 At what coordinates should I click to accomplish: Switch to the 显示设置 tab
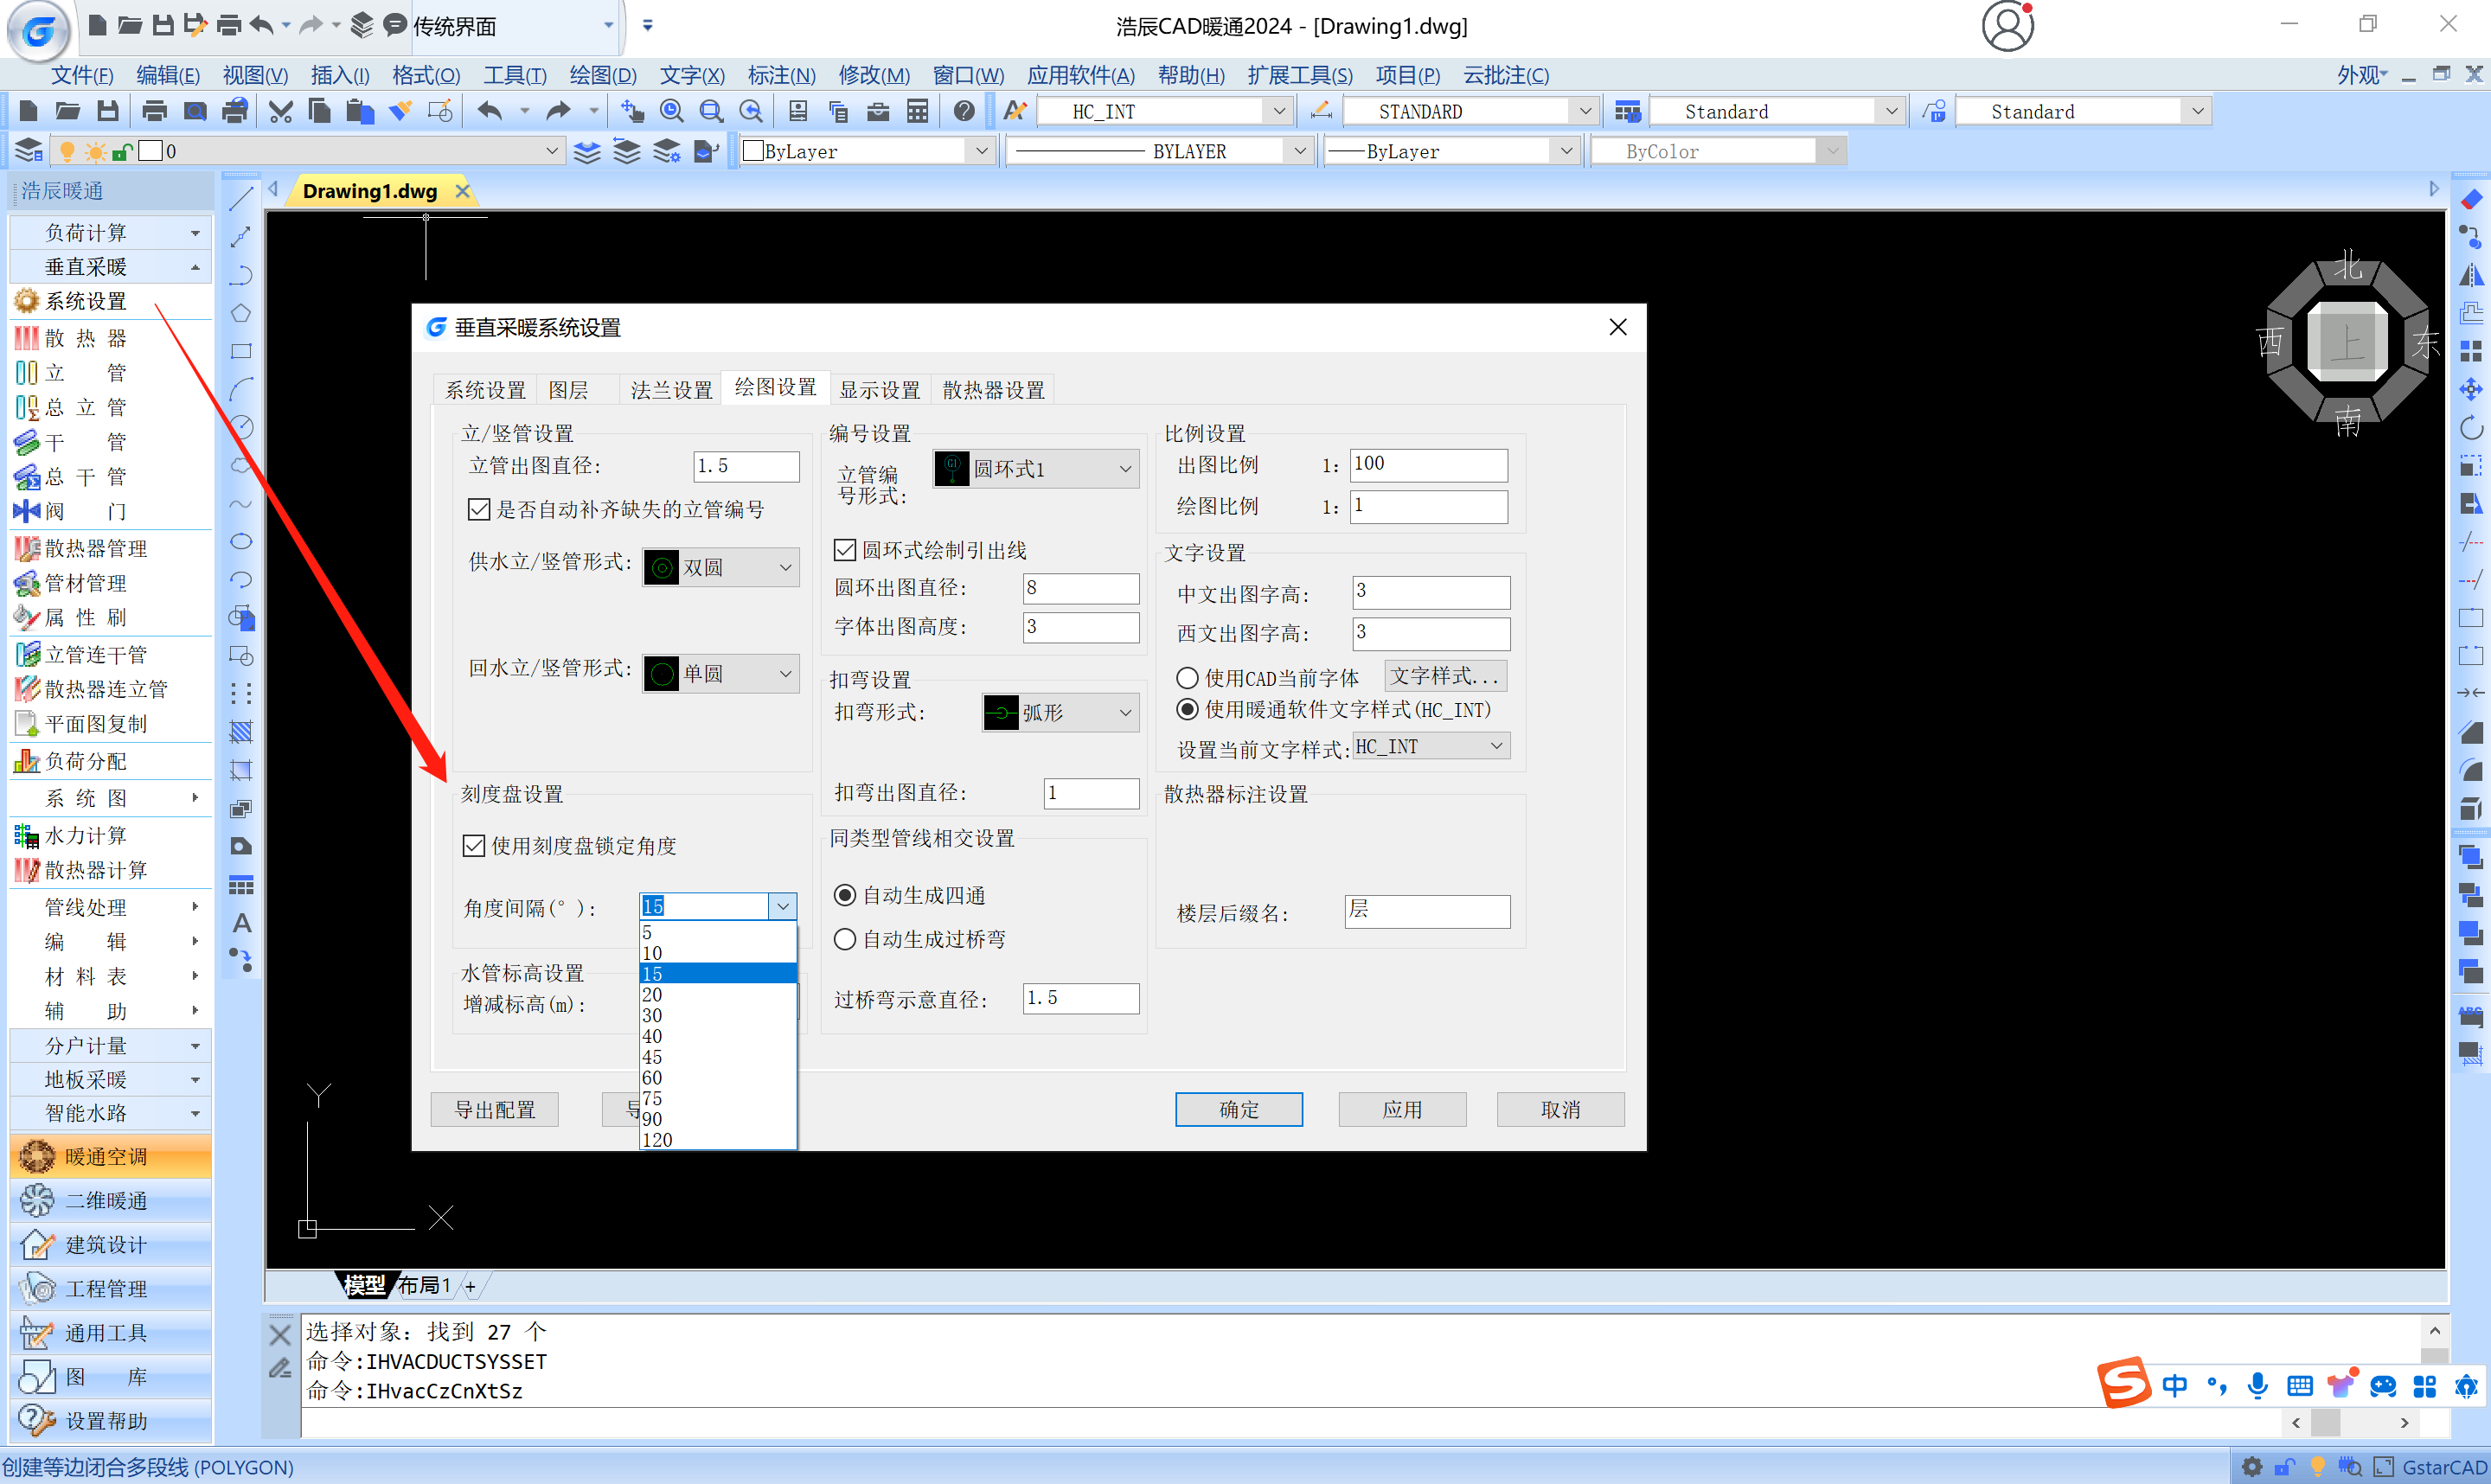click(879, 390)
